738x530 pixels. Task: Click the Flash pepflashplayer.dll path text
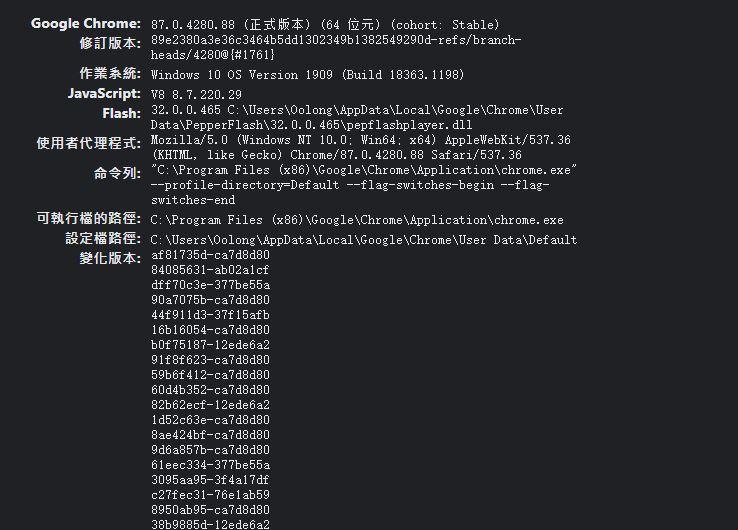[x=357, y=117]
